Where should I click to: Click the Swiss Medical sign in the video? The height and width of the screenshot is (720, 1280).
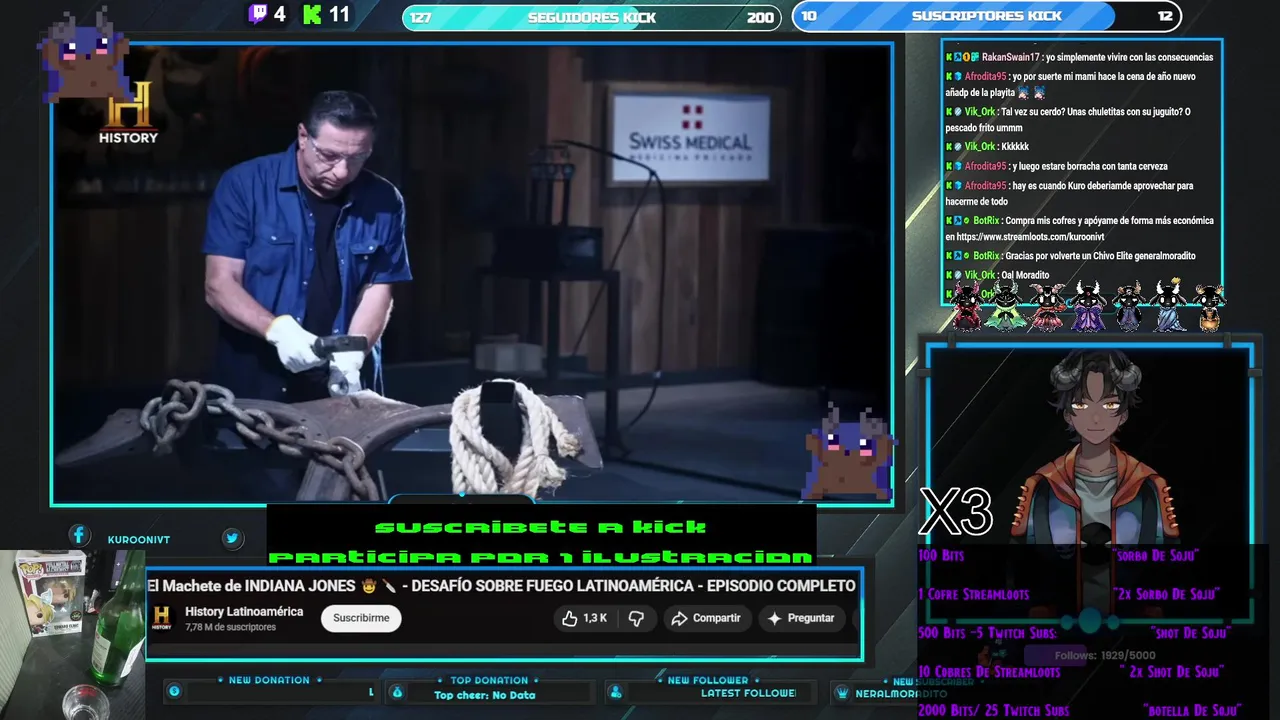(690, 137)
